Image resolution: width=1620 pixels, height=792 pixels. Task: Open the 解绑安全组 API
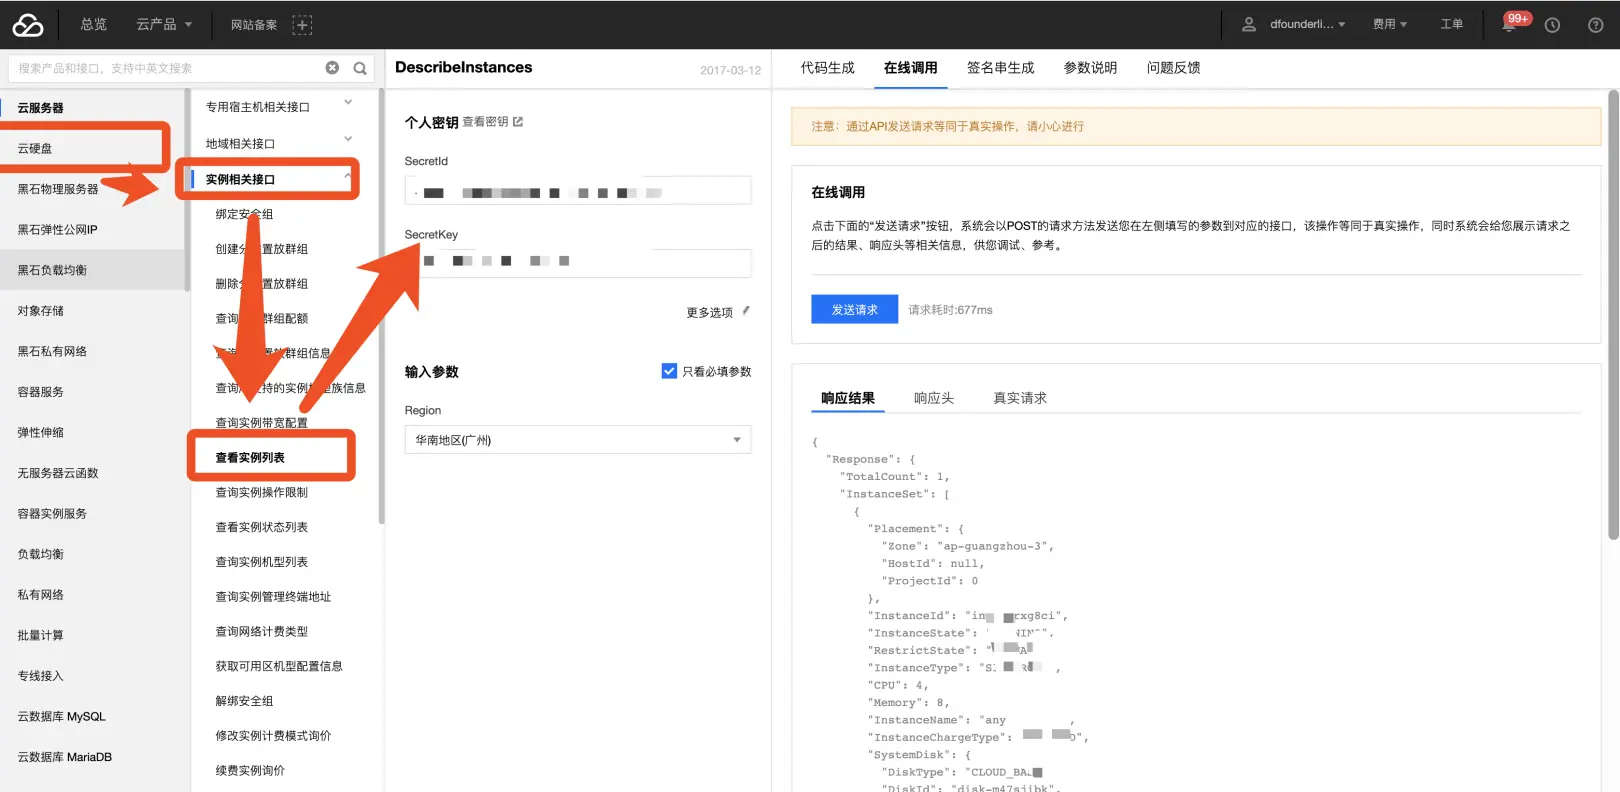point(244,701)
